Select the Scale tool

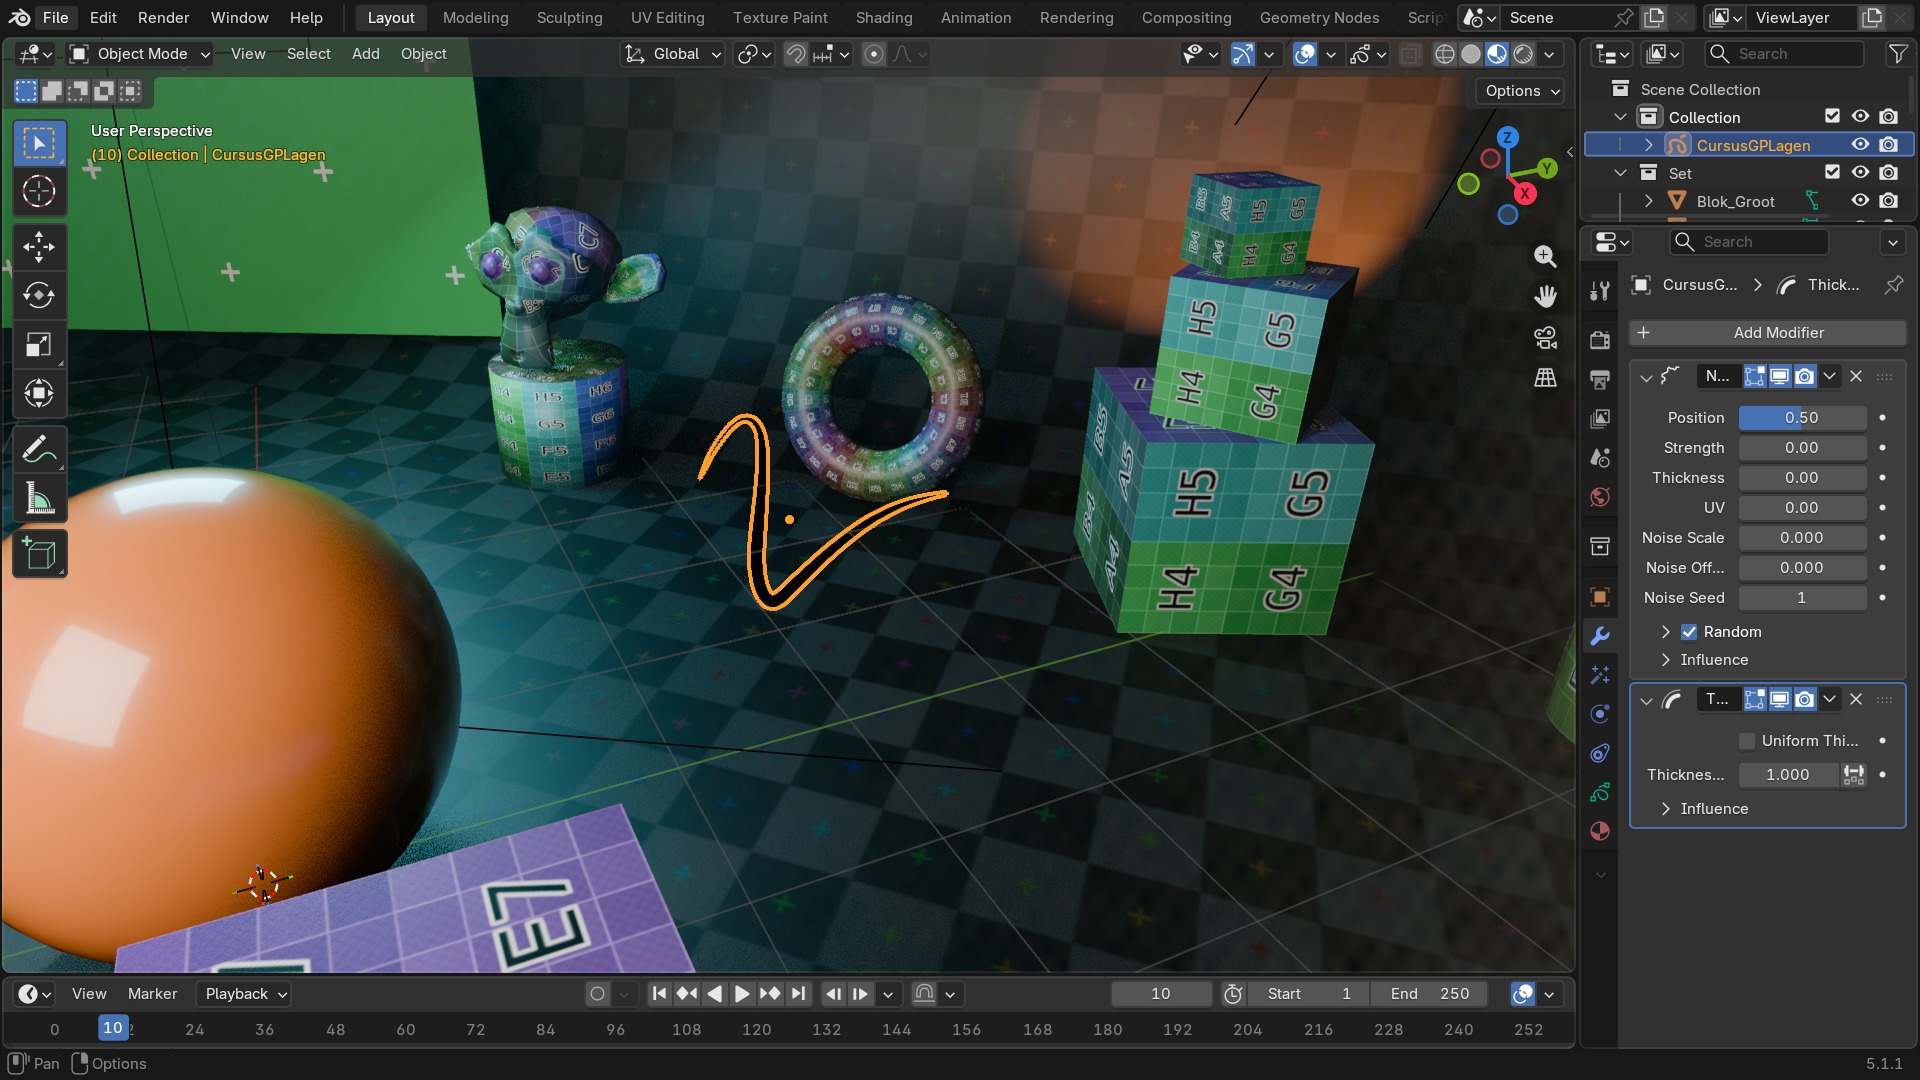pyautogui.click(x=39, y=345)
